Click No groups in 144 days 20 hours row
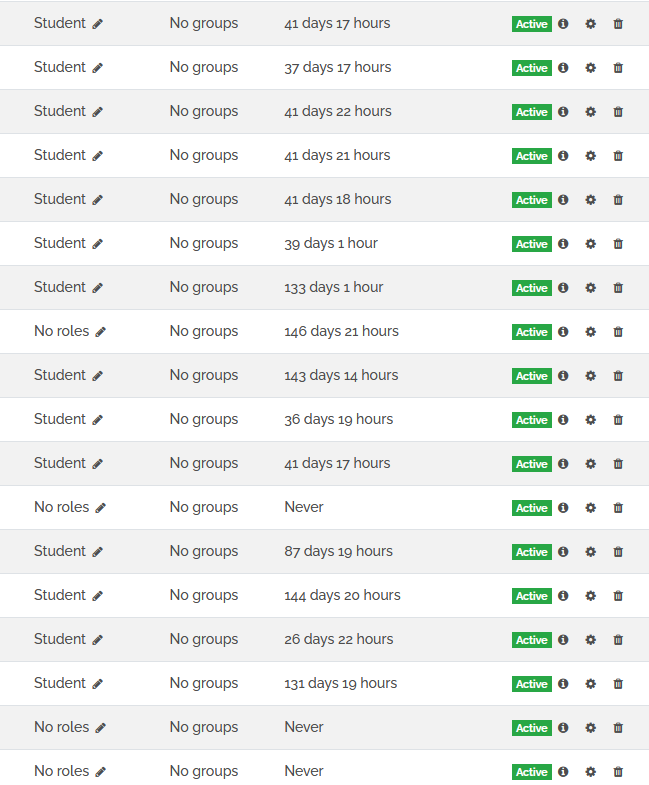The height and width of the screenshot is (785, 649). tap(204, 595)
